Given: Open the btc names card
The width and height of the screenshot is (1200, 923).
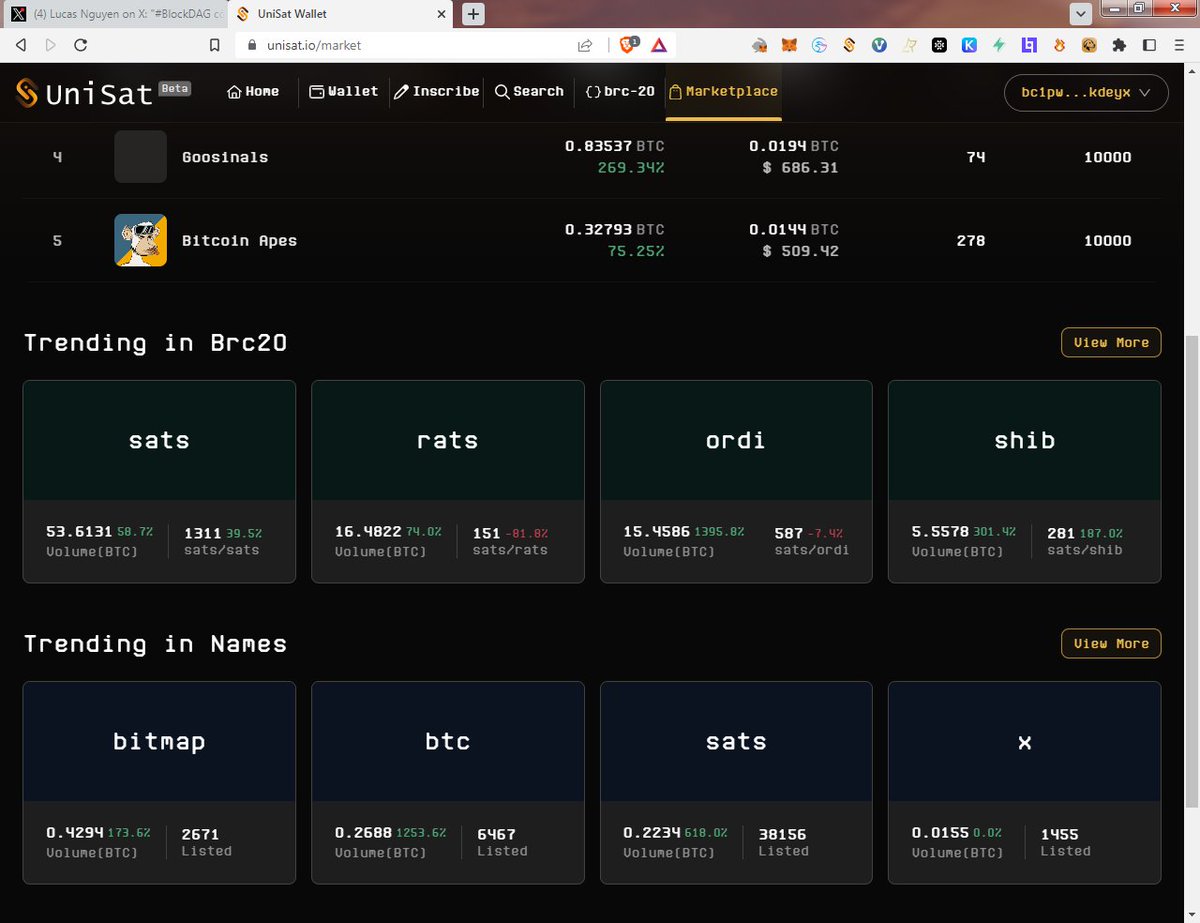Looking at the screenshot, I should (448, 783).
